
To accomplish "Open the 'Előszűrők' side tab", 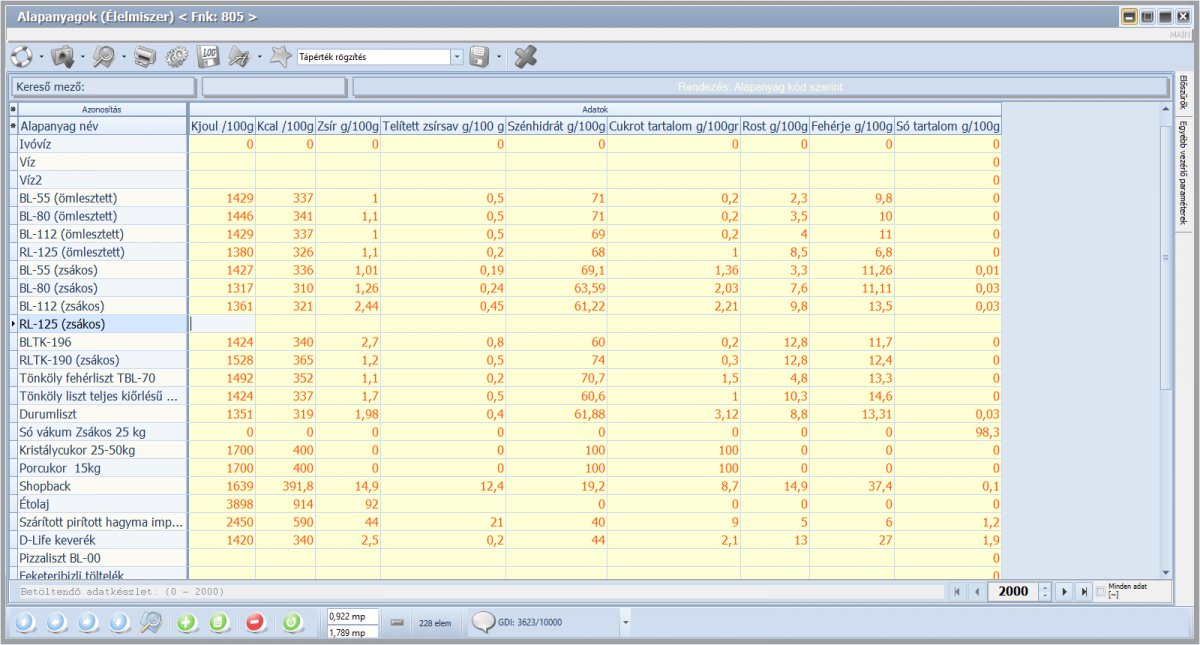I will point(1183,91).
